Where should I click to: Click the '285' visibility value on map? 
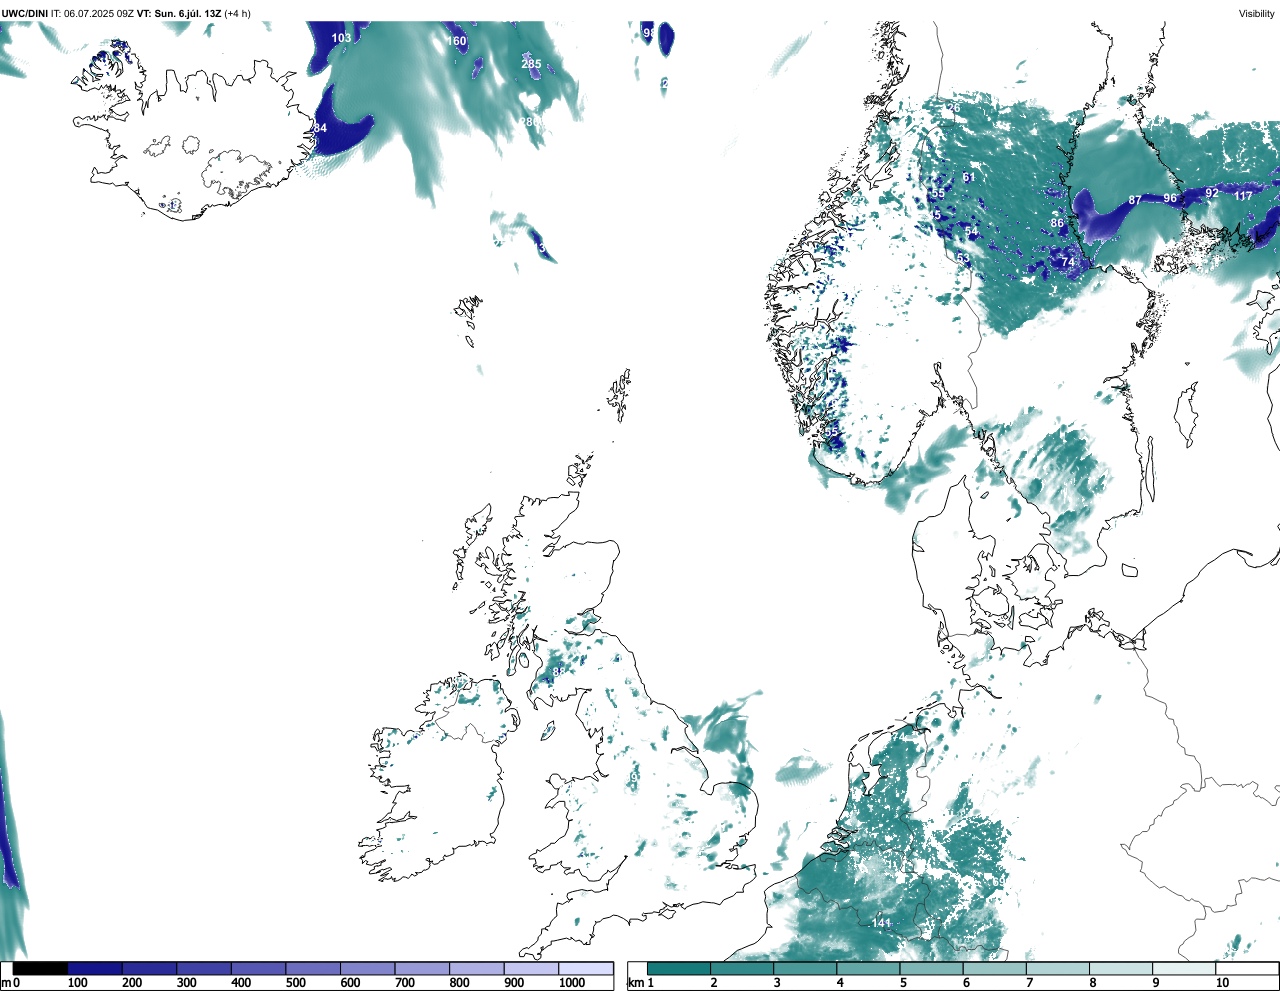[x=531, y=64]
